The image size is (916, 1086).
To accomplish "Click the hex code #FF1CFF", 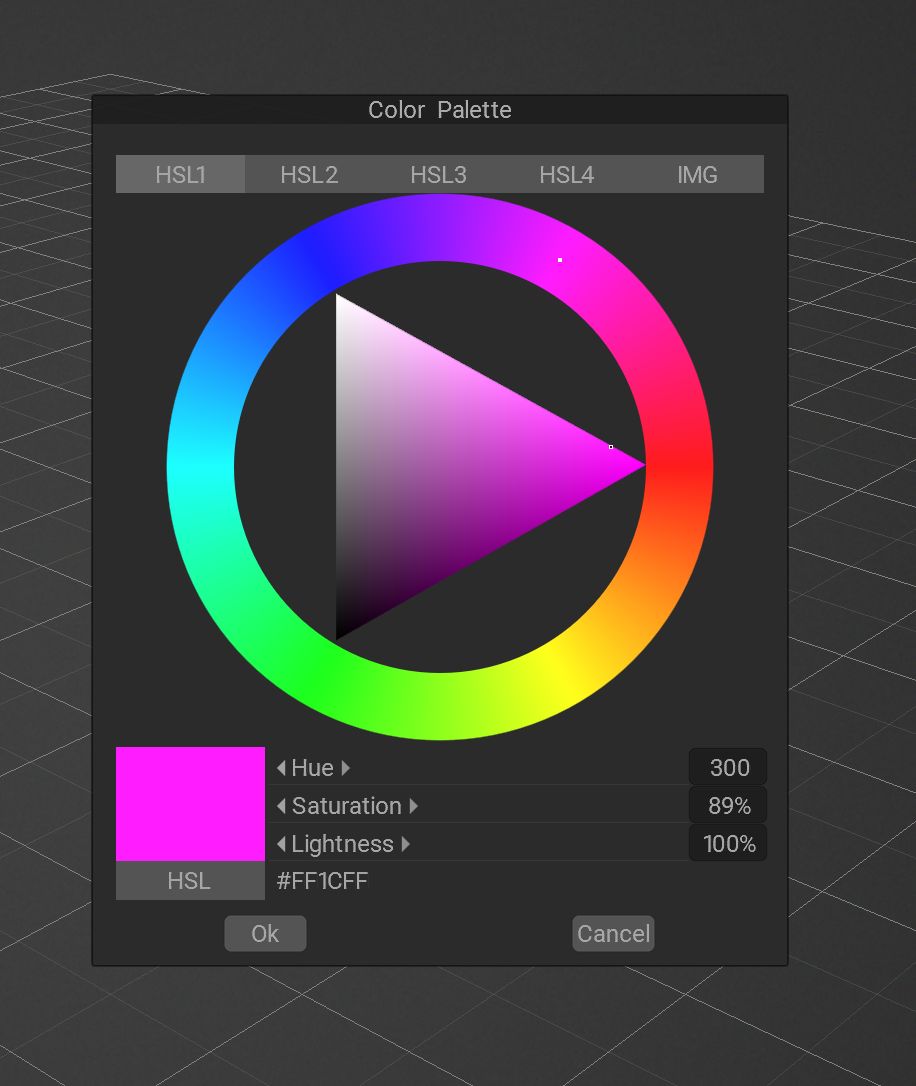I will point(322,881).
